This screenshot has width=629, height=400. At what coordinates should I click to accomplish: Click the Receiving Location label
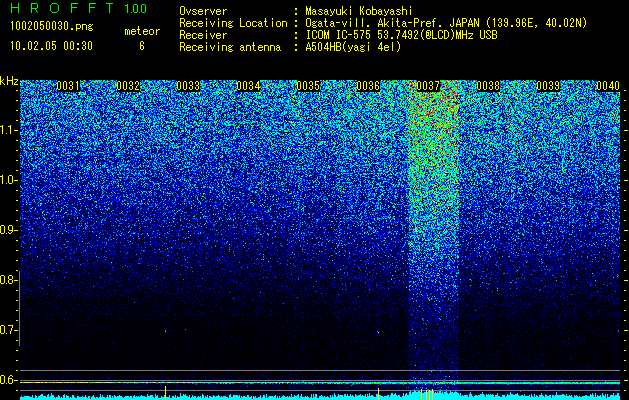coord(233,23)
